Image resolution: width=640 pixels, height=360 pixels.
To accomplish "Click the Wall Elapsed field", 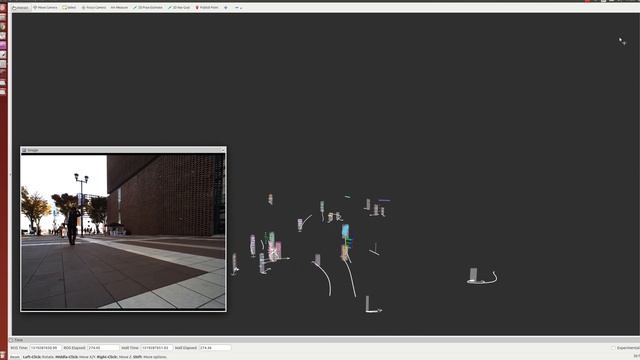I will click(215, 348).
